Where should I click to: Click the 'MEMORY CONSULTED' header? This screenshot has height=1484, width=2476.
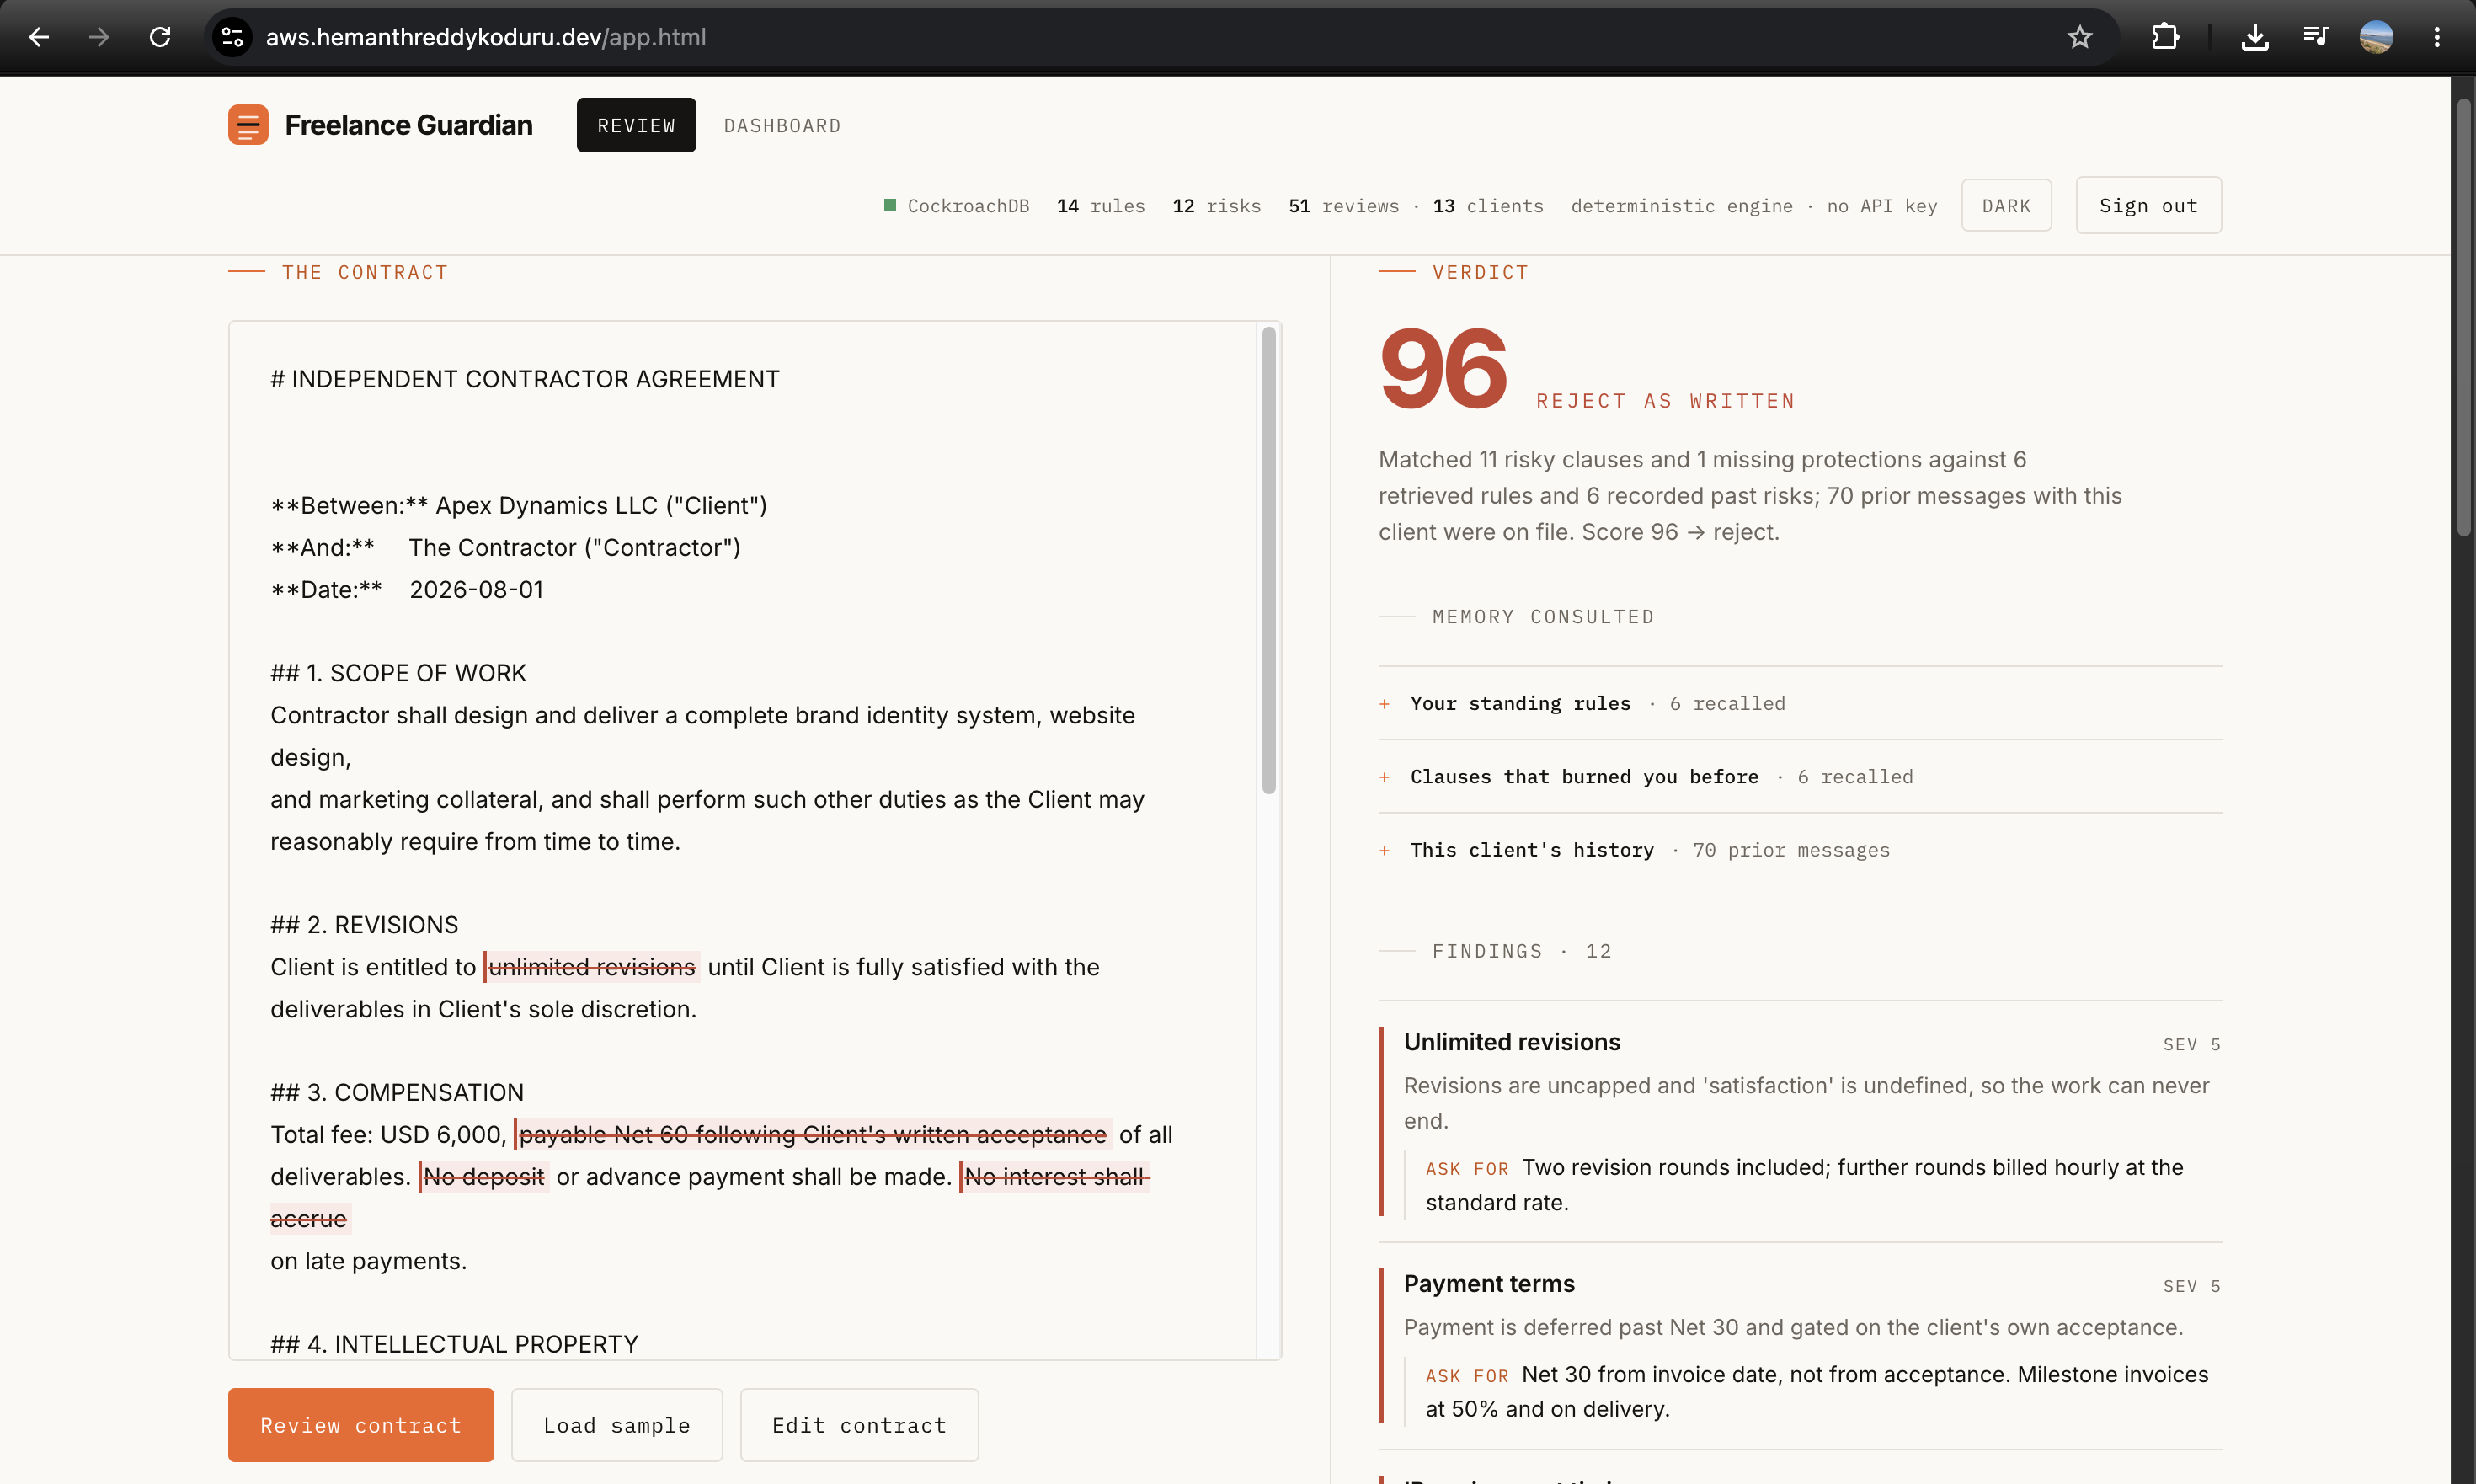1543,616
